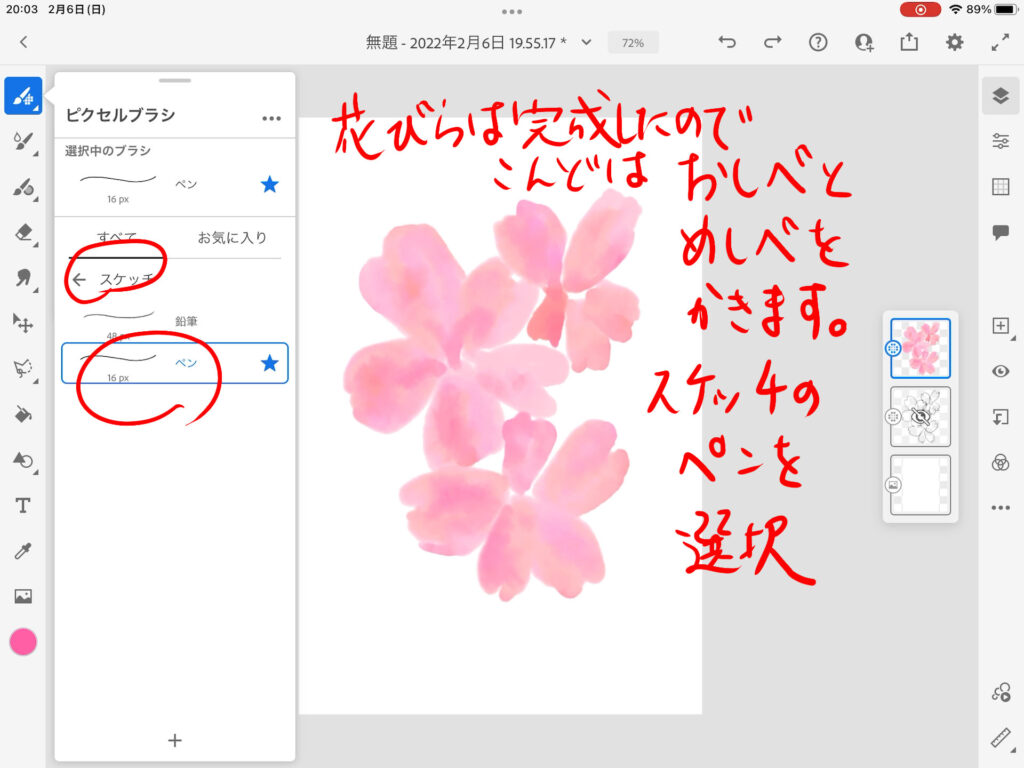1024x768 pixels.
Task: Switch to the お気に入り tab
Action: [232, 238]
